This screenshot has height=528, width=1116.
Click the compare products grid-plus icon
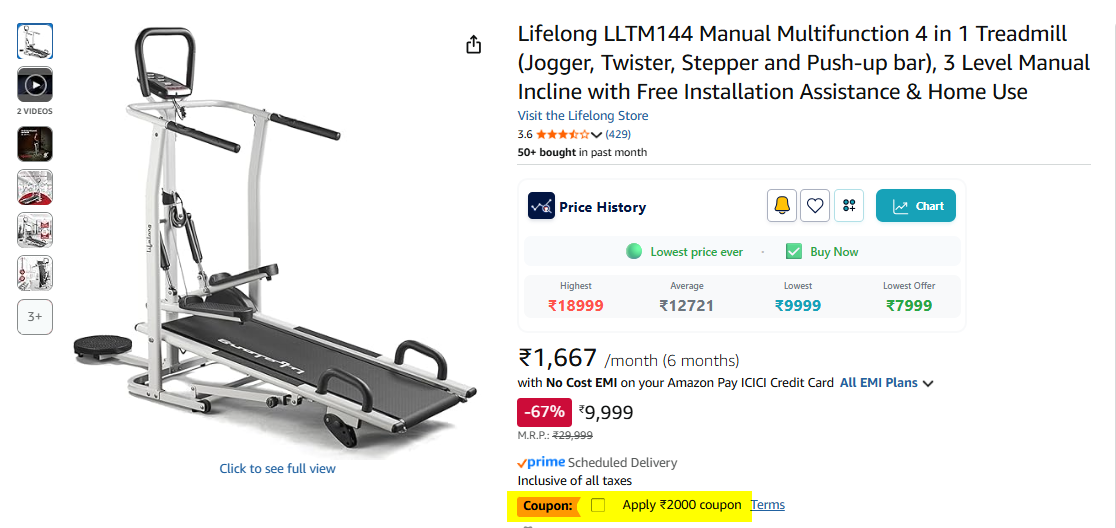(x=849, y=206)
